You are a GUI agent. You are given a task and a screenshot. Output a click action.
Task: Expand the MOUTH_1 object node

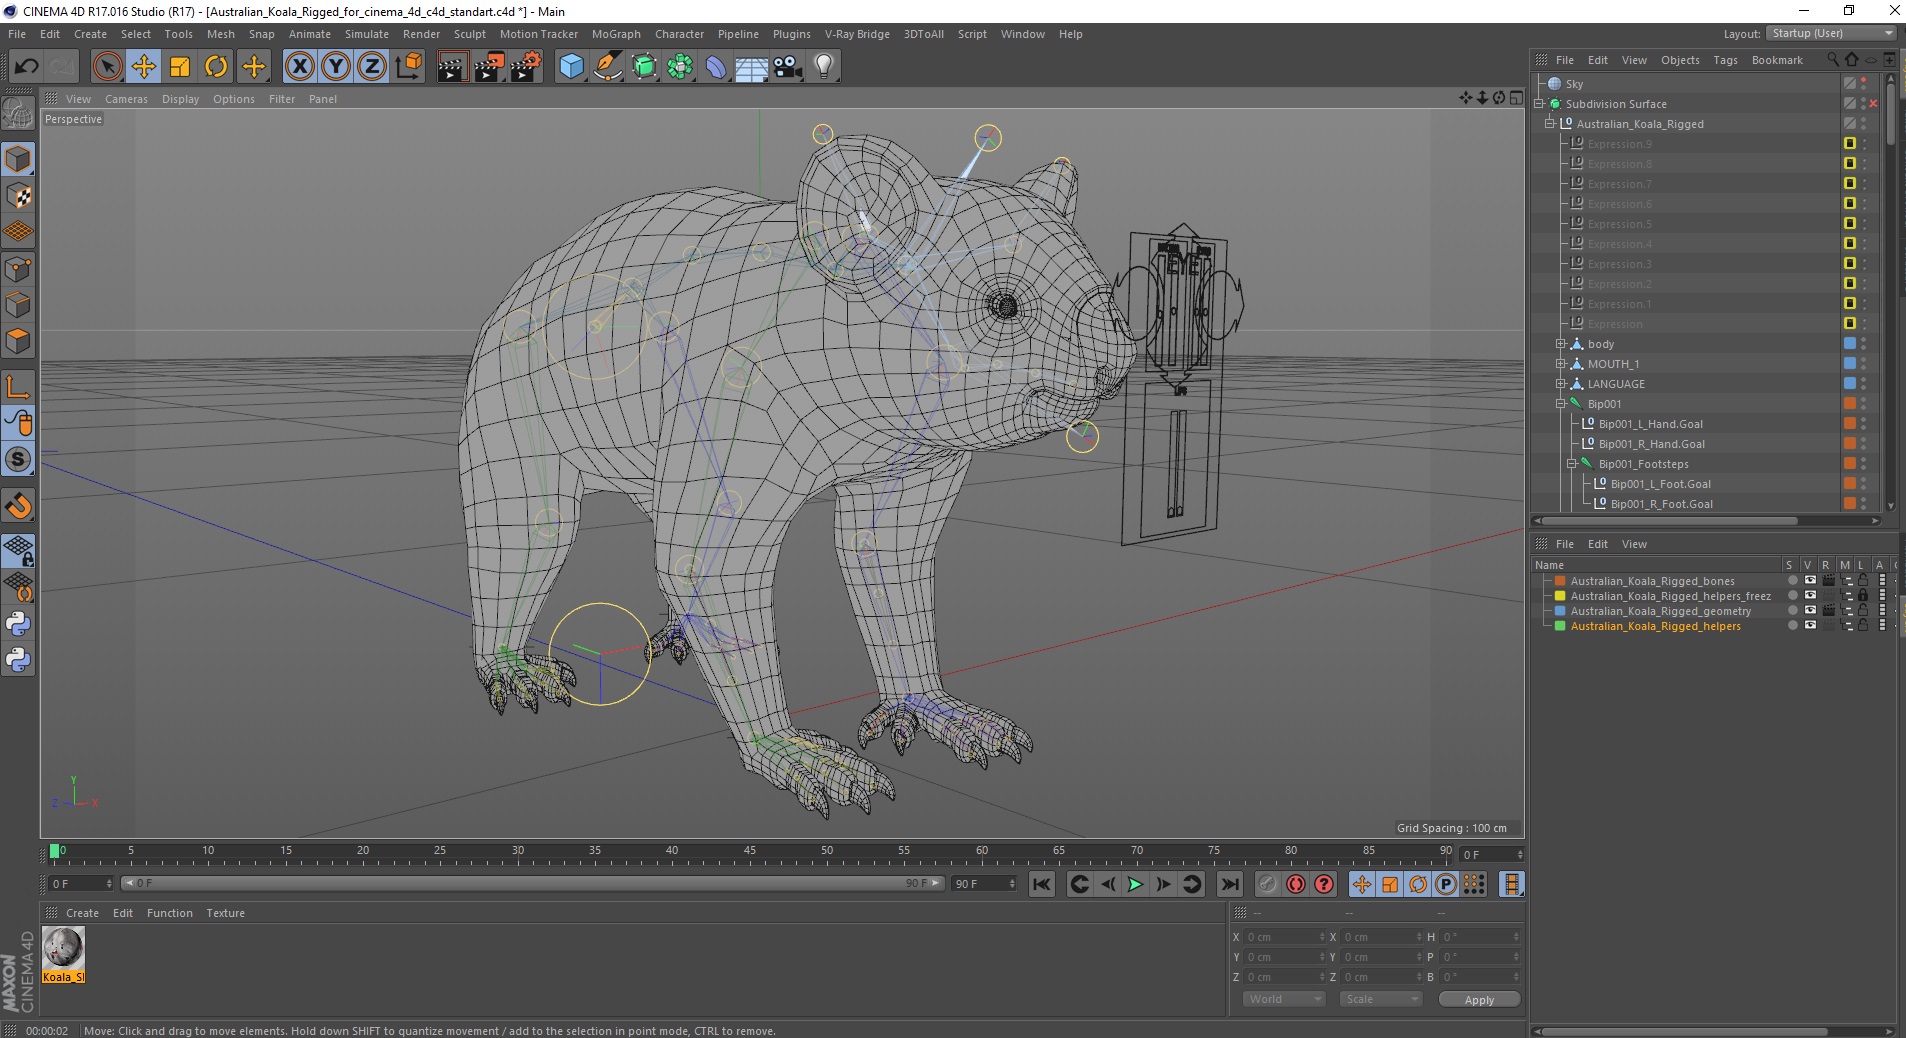(1561, 364)
